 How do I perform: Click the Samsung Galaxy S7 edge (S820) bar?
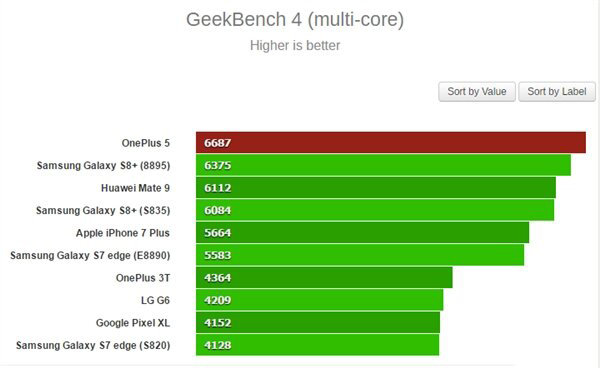(x=318, y=345)
